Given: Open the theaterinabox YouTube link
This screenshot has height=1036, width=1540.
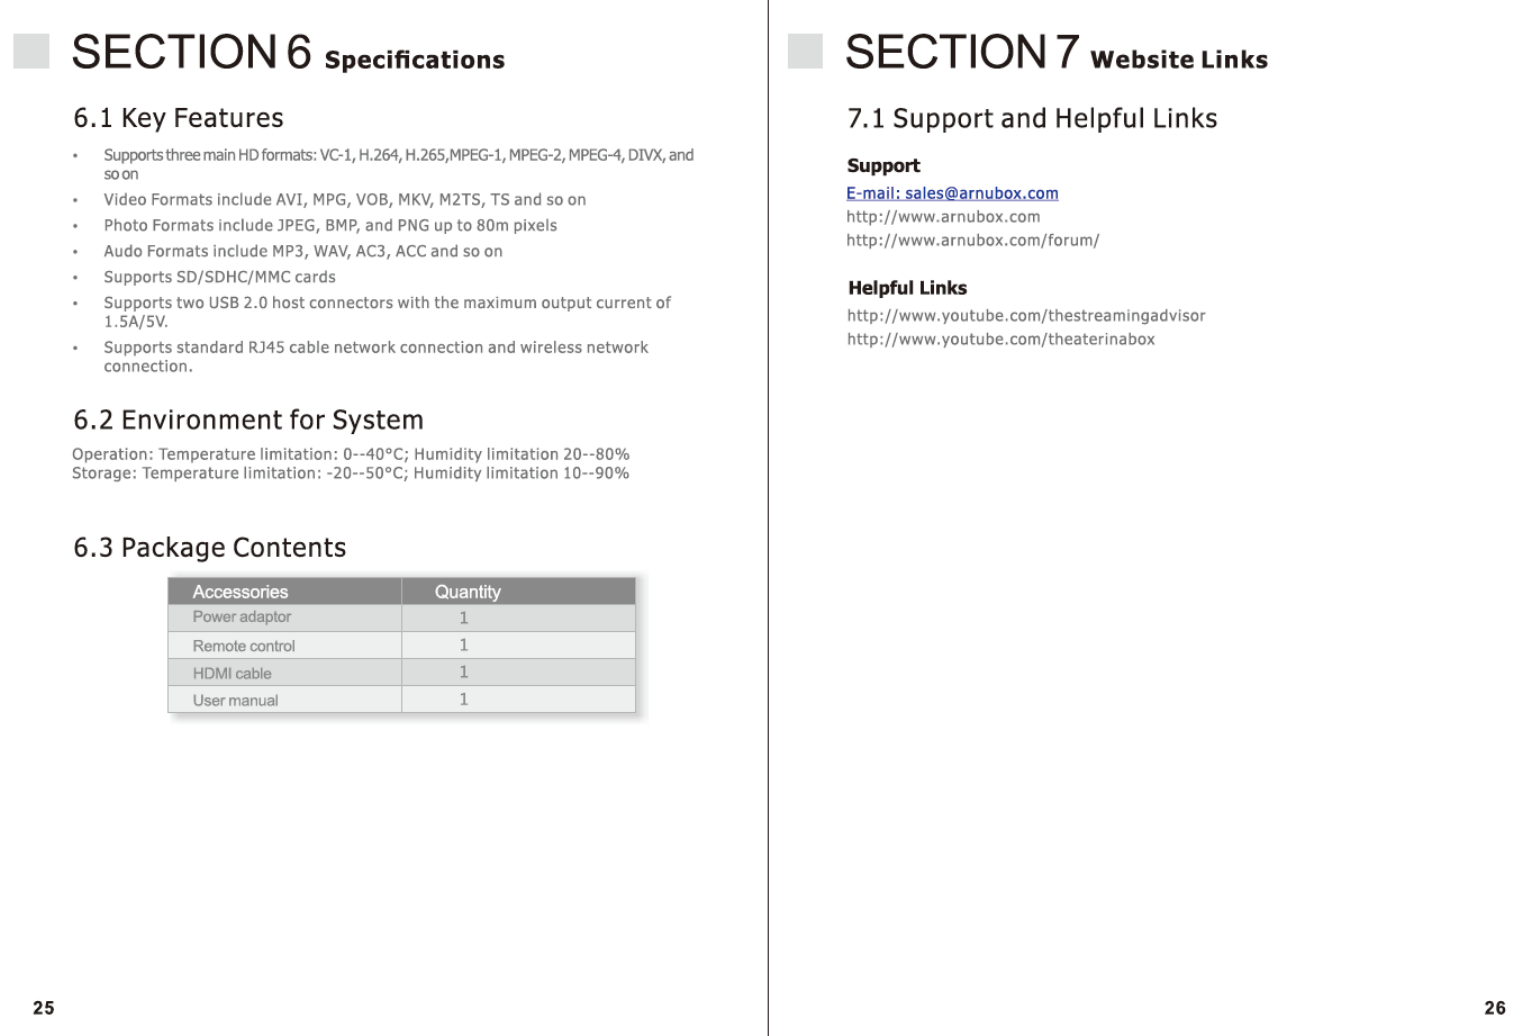Looking at the screenshot, I should [1000, 339].
